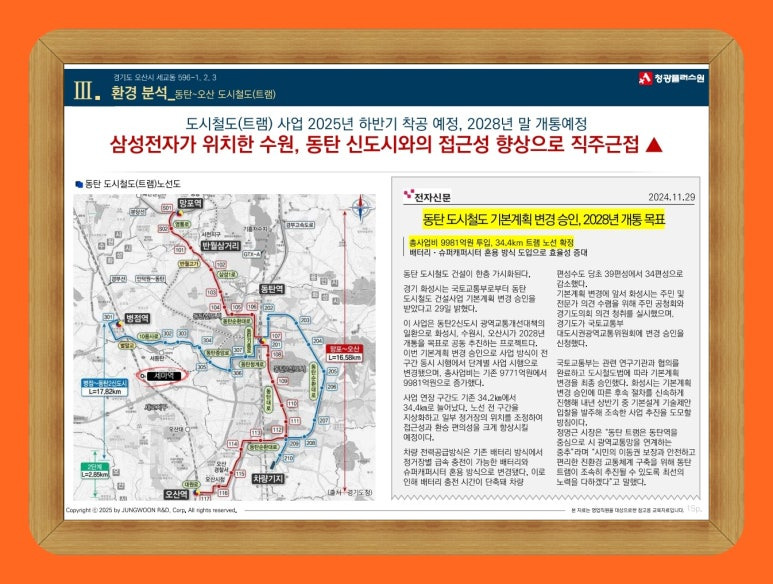Click the blue bullet before 동탄 도시철도(트램)노선도

[x=79, y=184]
